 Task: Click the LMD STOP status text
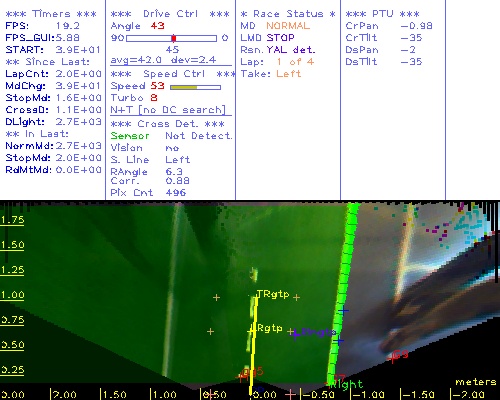[267, 38]
